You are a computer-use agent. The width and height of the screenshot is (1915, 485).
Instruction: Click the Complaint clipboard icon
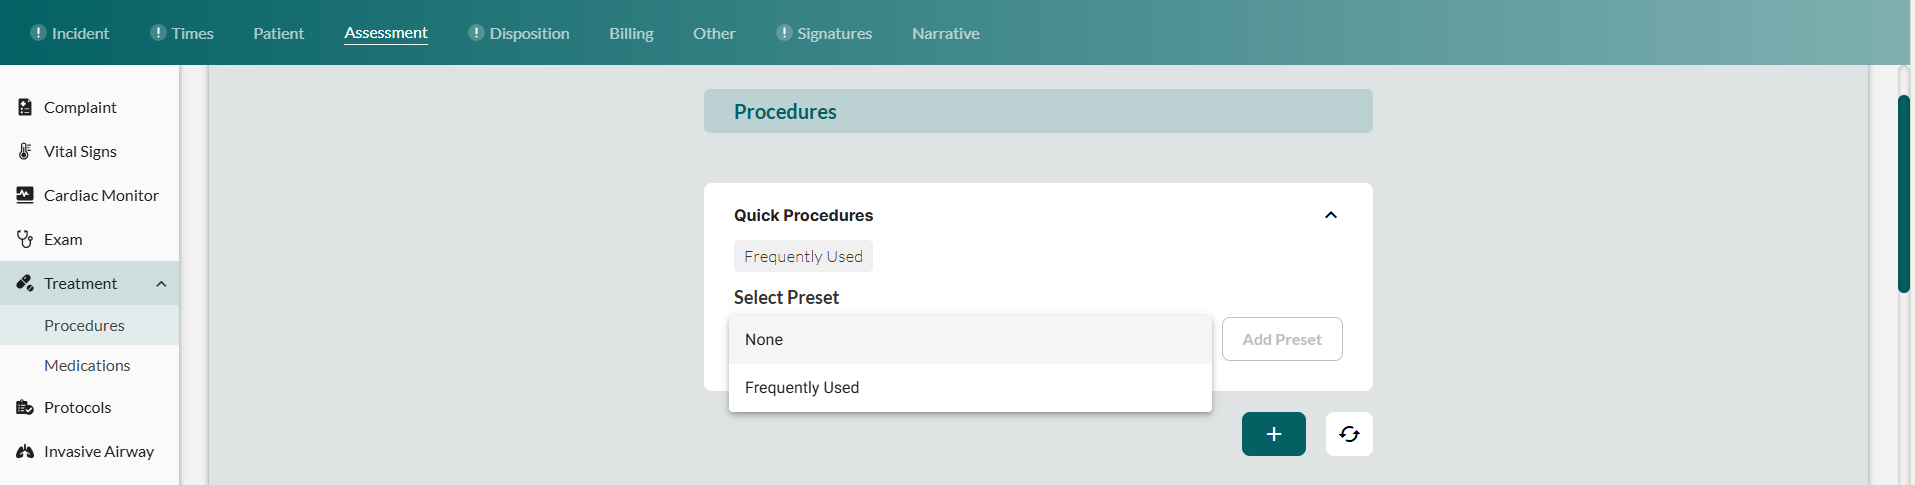[x=25, y=107]
